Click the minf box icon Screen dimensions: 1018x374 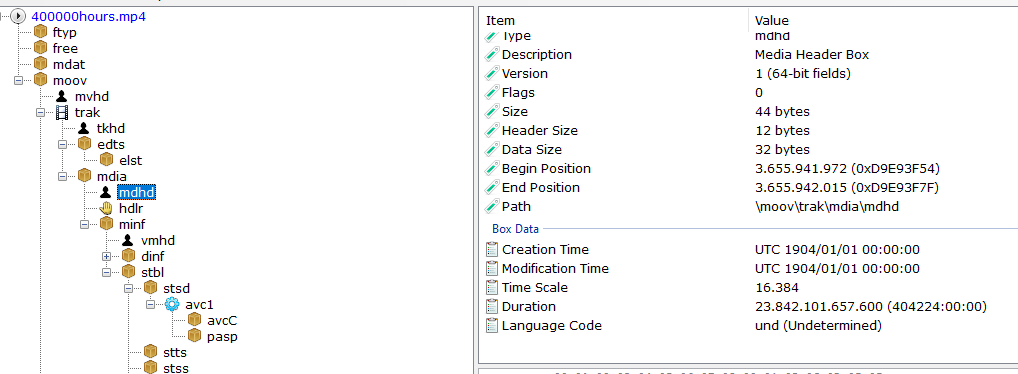(106, 224)
